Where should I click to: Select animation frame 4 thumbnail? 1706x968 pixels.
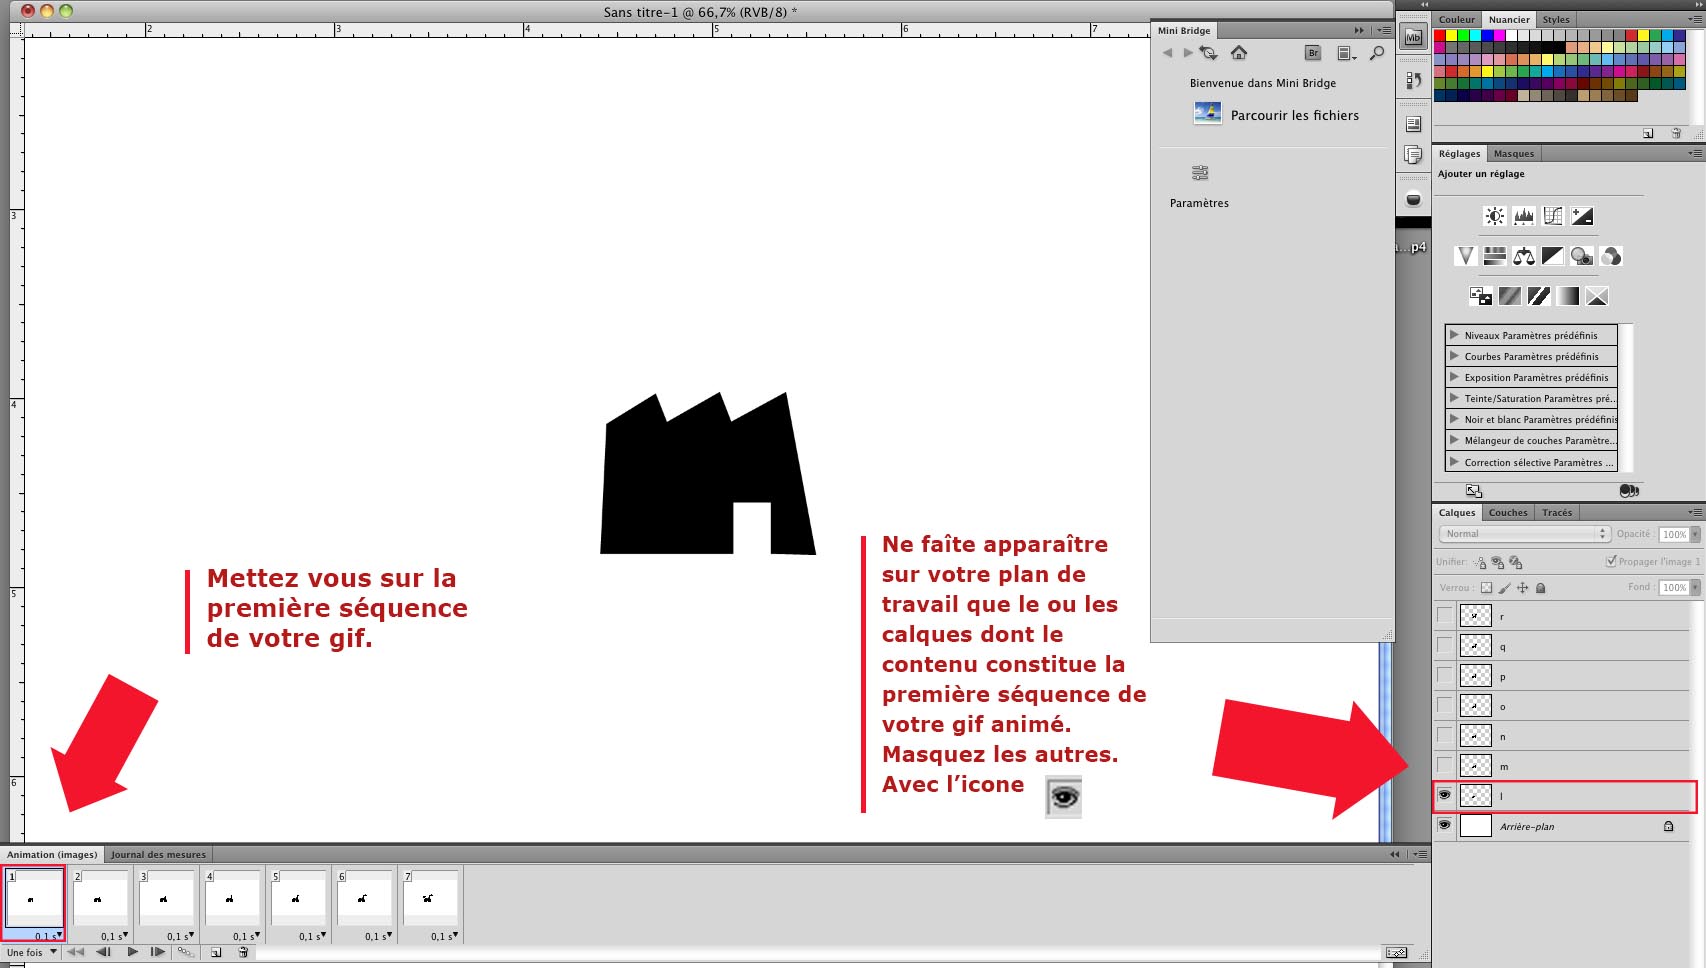230,899
